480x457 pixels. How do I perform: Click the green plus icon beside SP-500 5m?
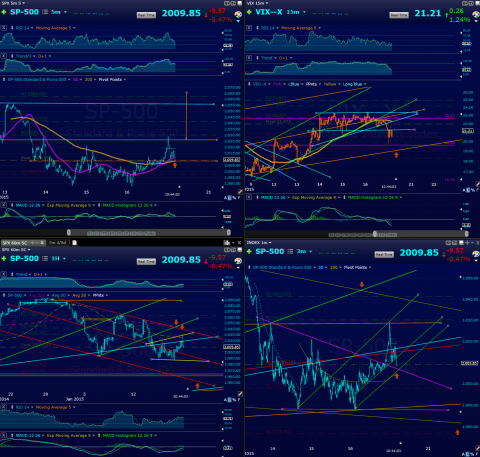pyautogui.click(x=4, y=12)
